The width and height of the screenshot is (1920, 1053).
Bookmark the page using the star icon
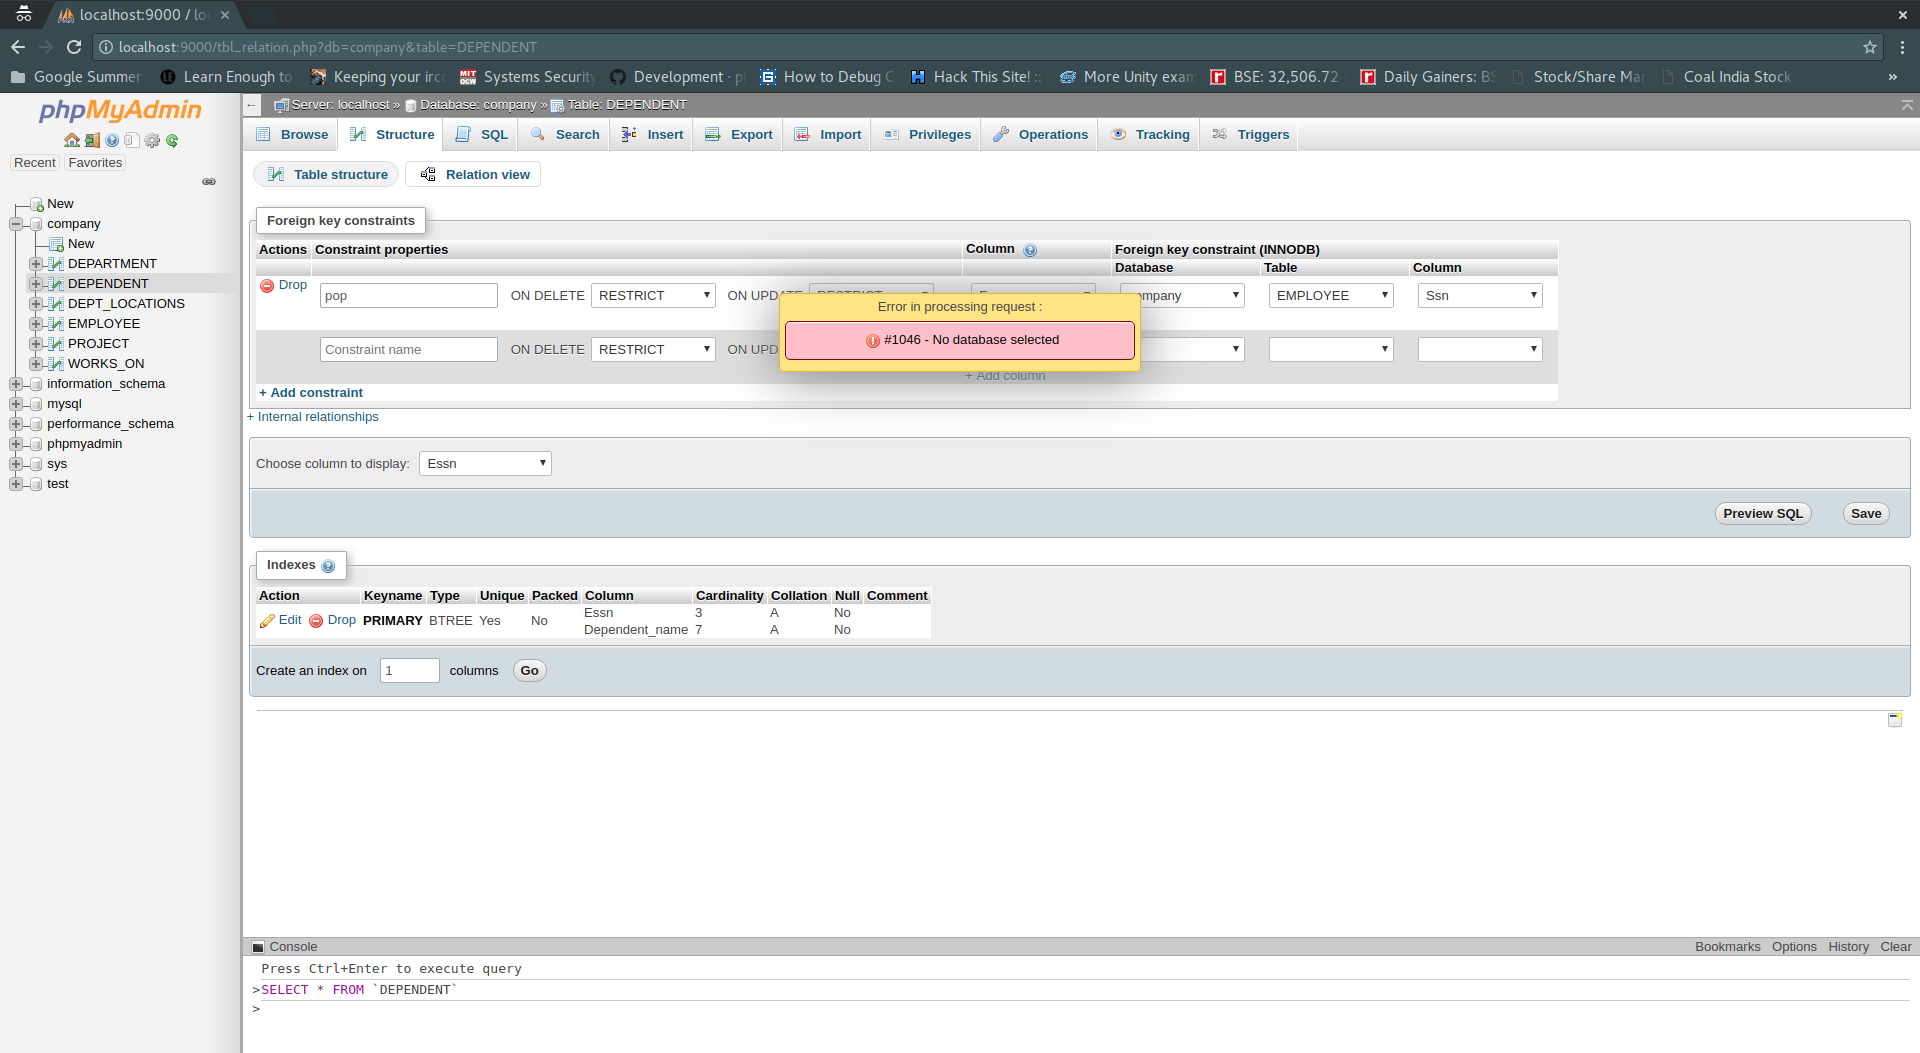click(1869, 46)
